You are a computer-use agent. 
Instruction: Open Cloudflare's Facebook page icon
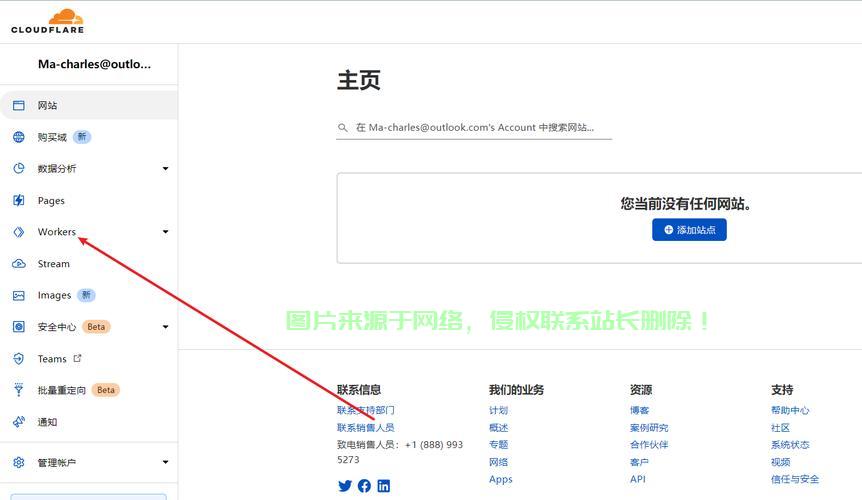point(364,486)
